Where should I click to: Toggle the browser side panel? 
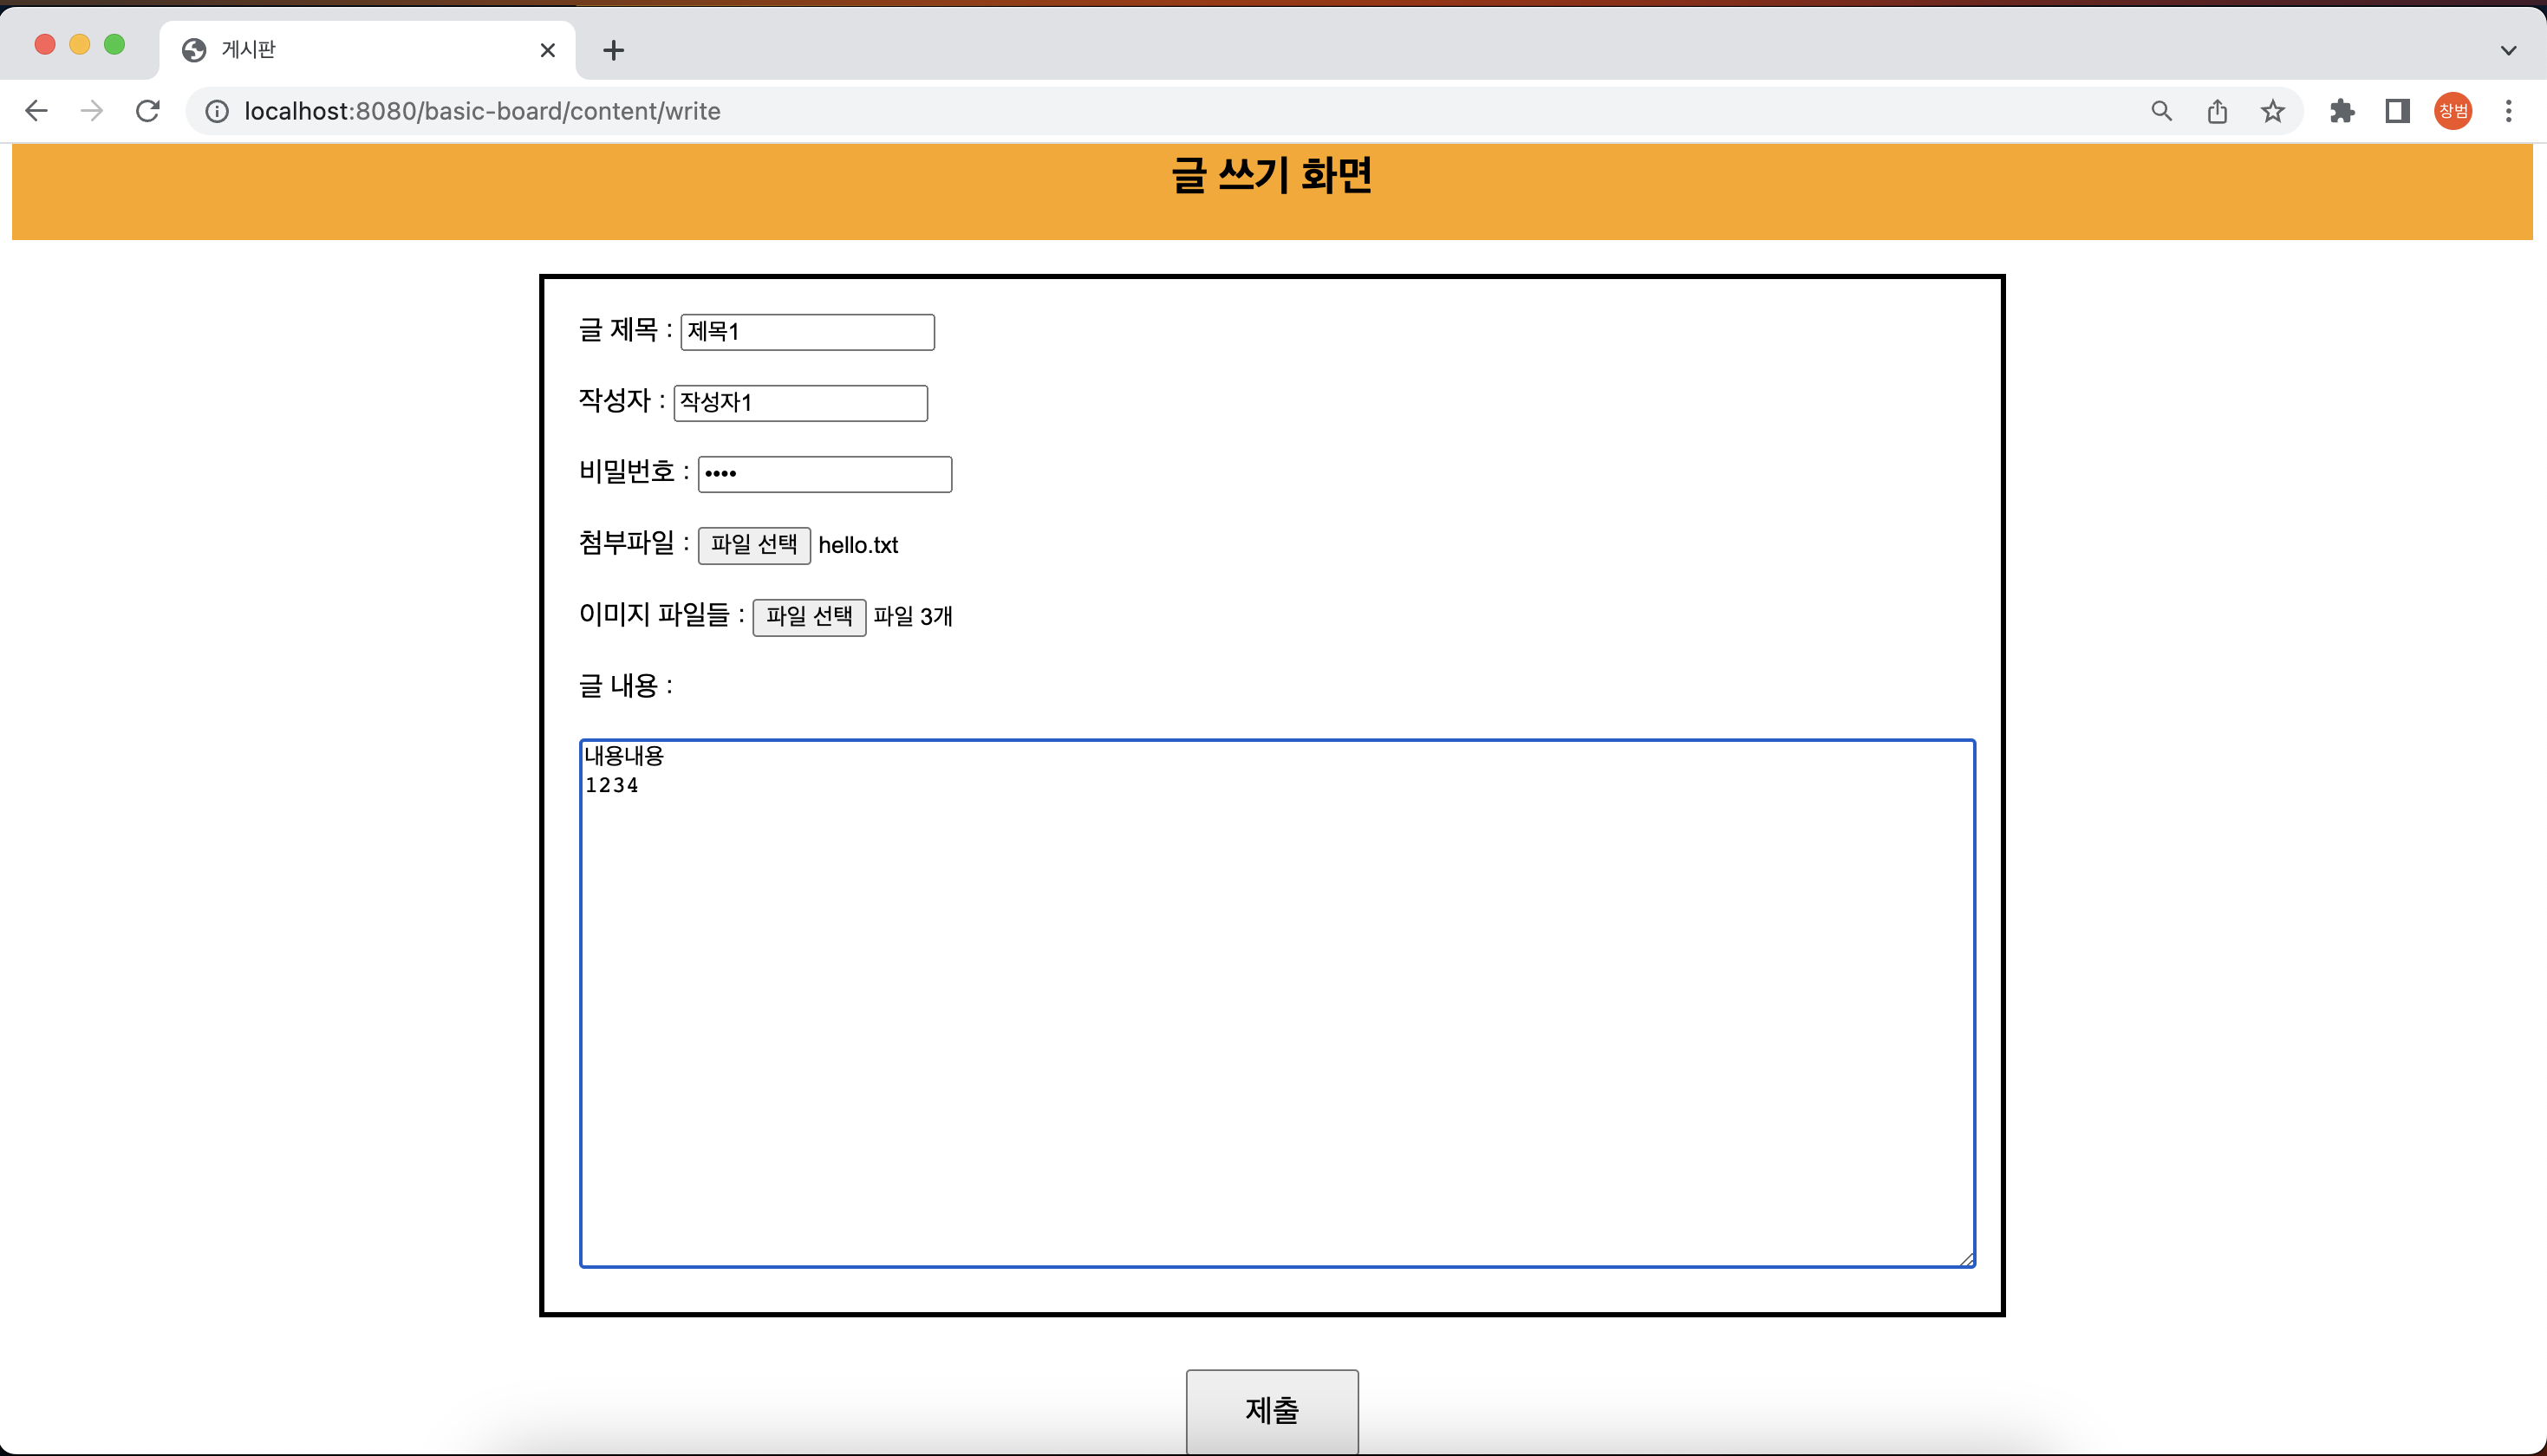(x=2398, y=111)
